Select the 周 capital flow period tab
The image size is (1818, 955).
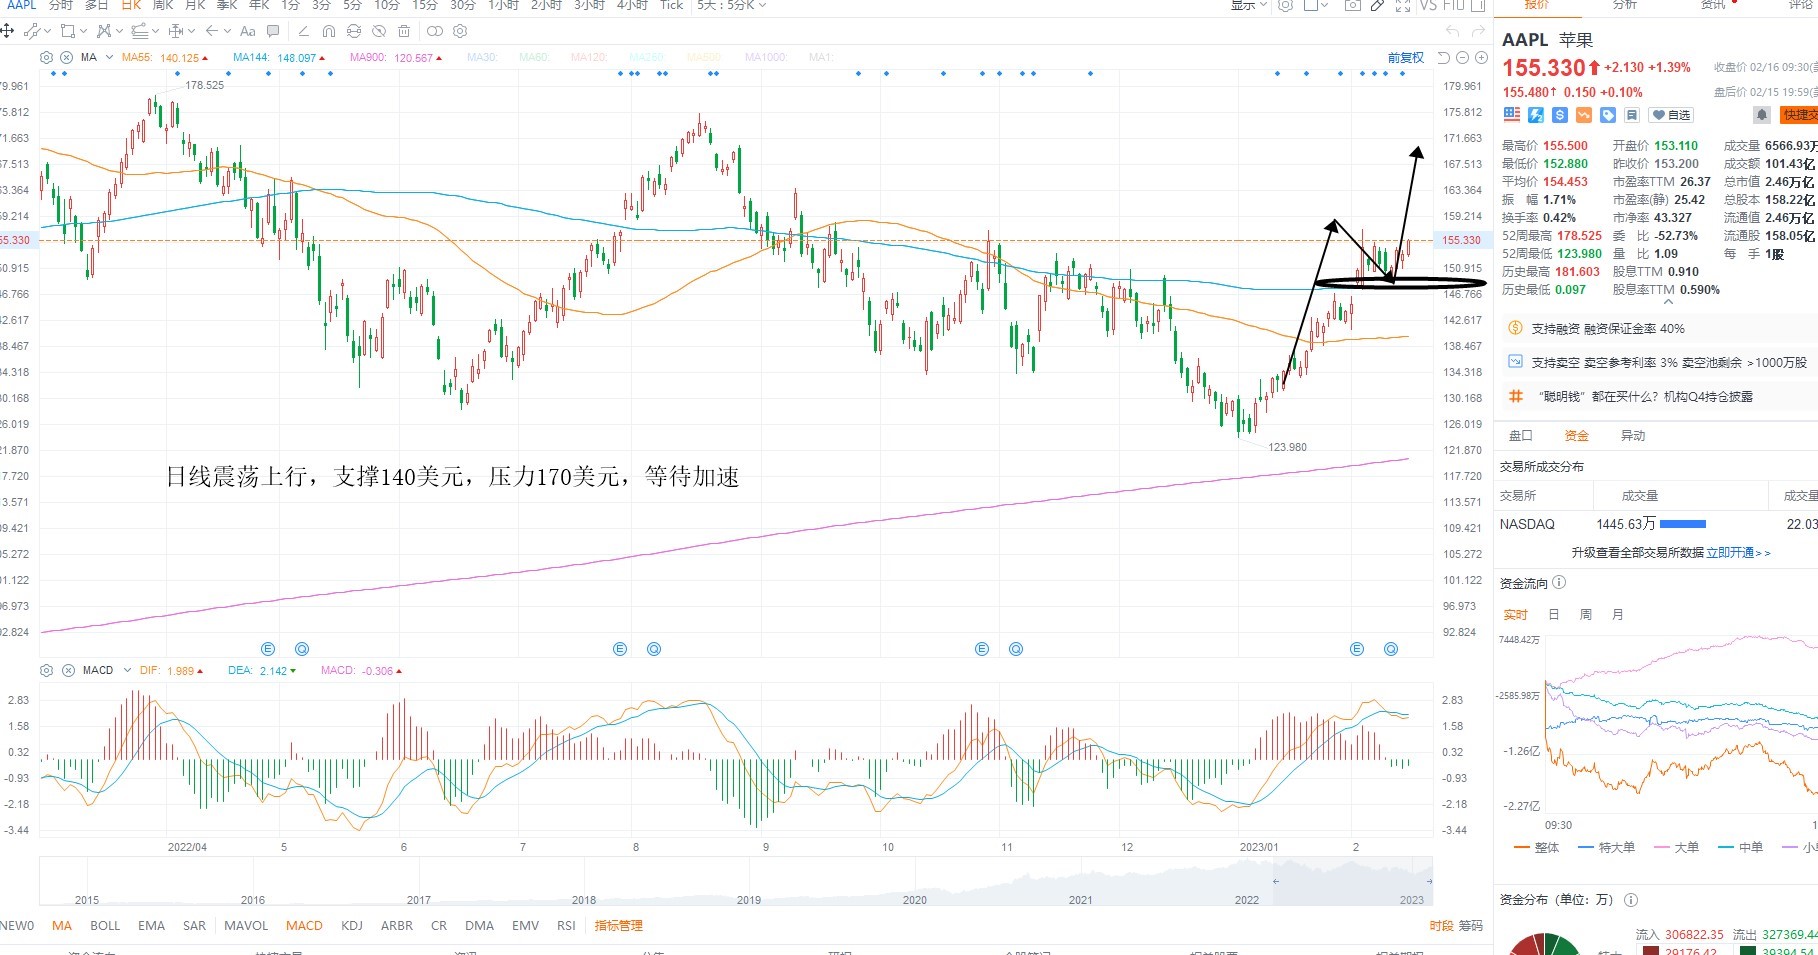pos(1585,615)
